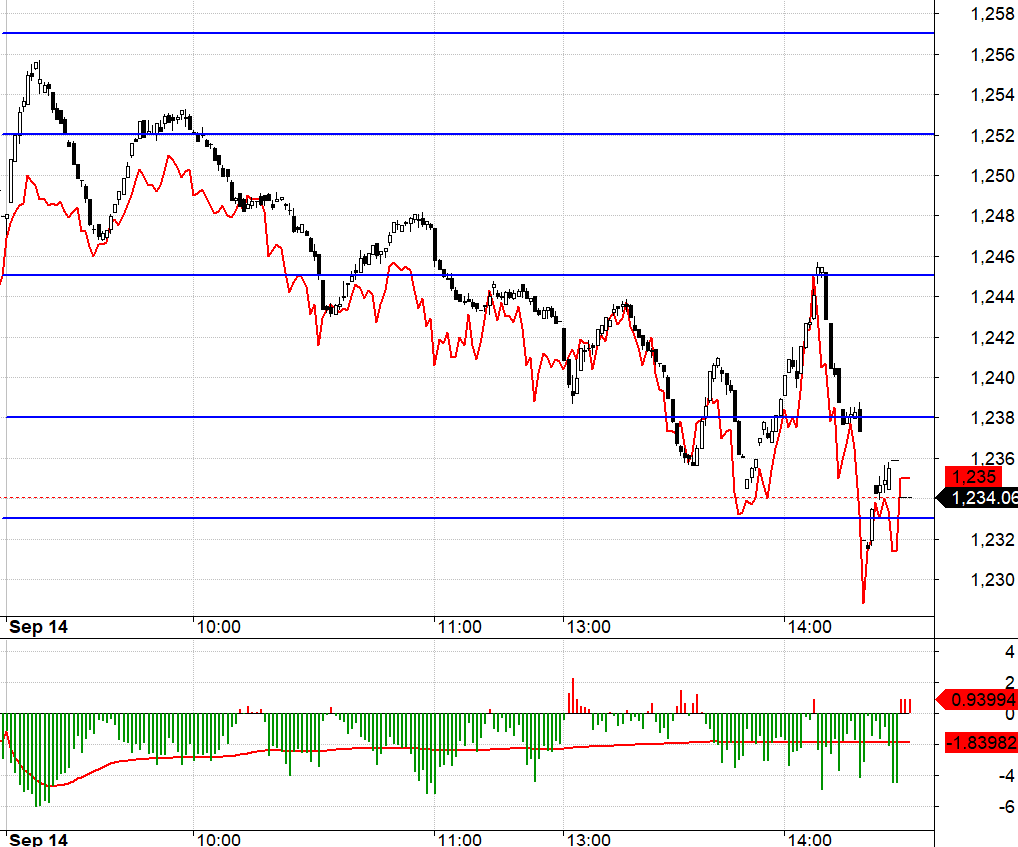Viewport: 1018px width, 847px height.
Task: Click the 4 label on indicator scale
Action: point(981,652)
